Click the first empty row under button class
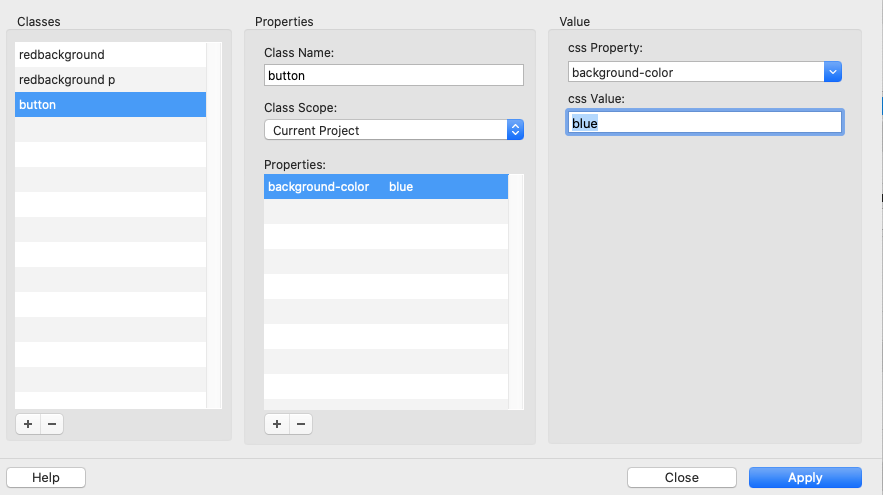 pos(110,129)
